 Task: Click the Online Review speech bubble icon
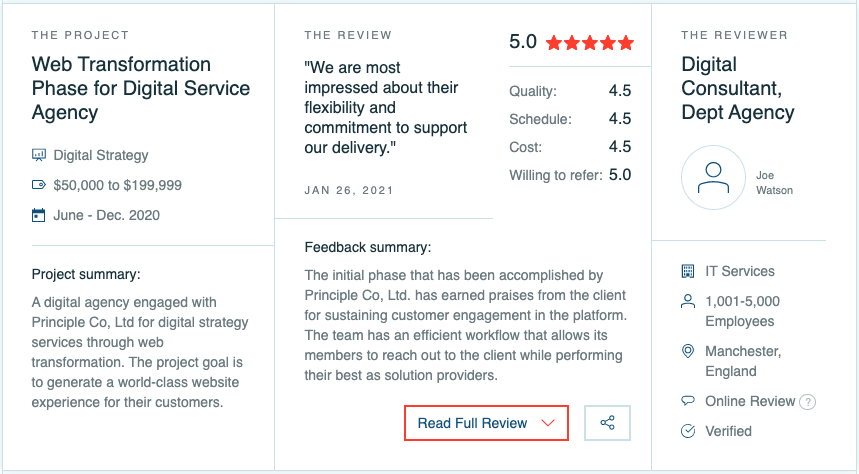[688, 401]
